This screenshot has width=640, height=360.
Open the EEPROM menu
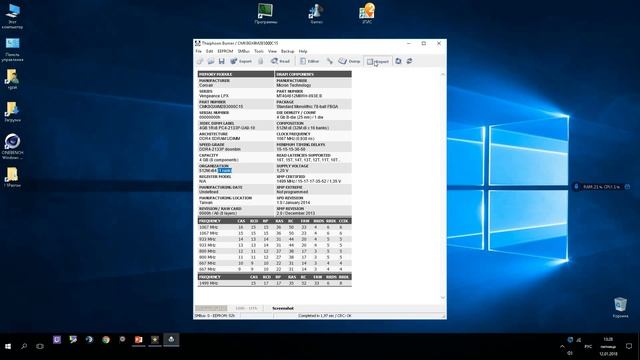[225, 51]
